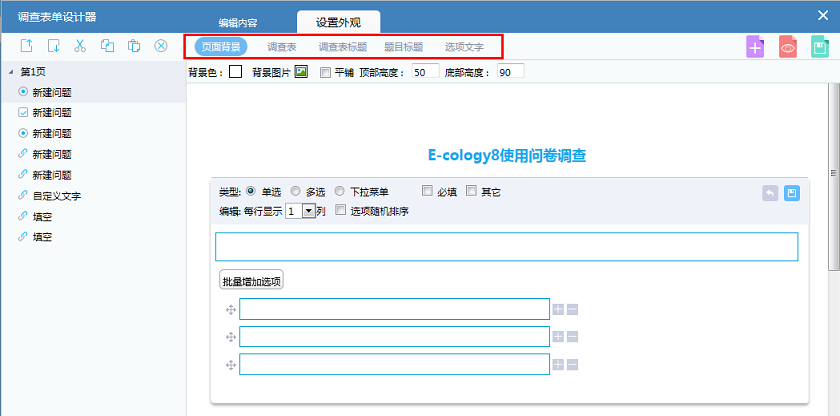840x416 pixels.
Task: Click the circled X delete icon
Action: click(161, 46)
